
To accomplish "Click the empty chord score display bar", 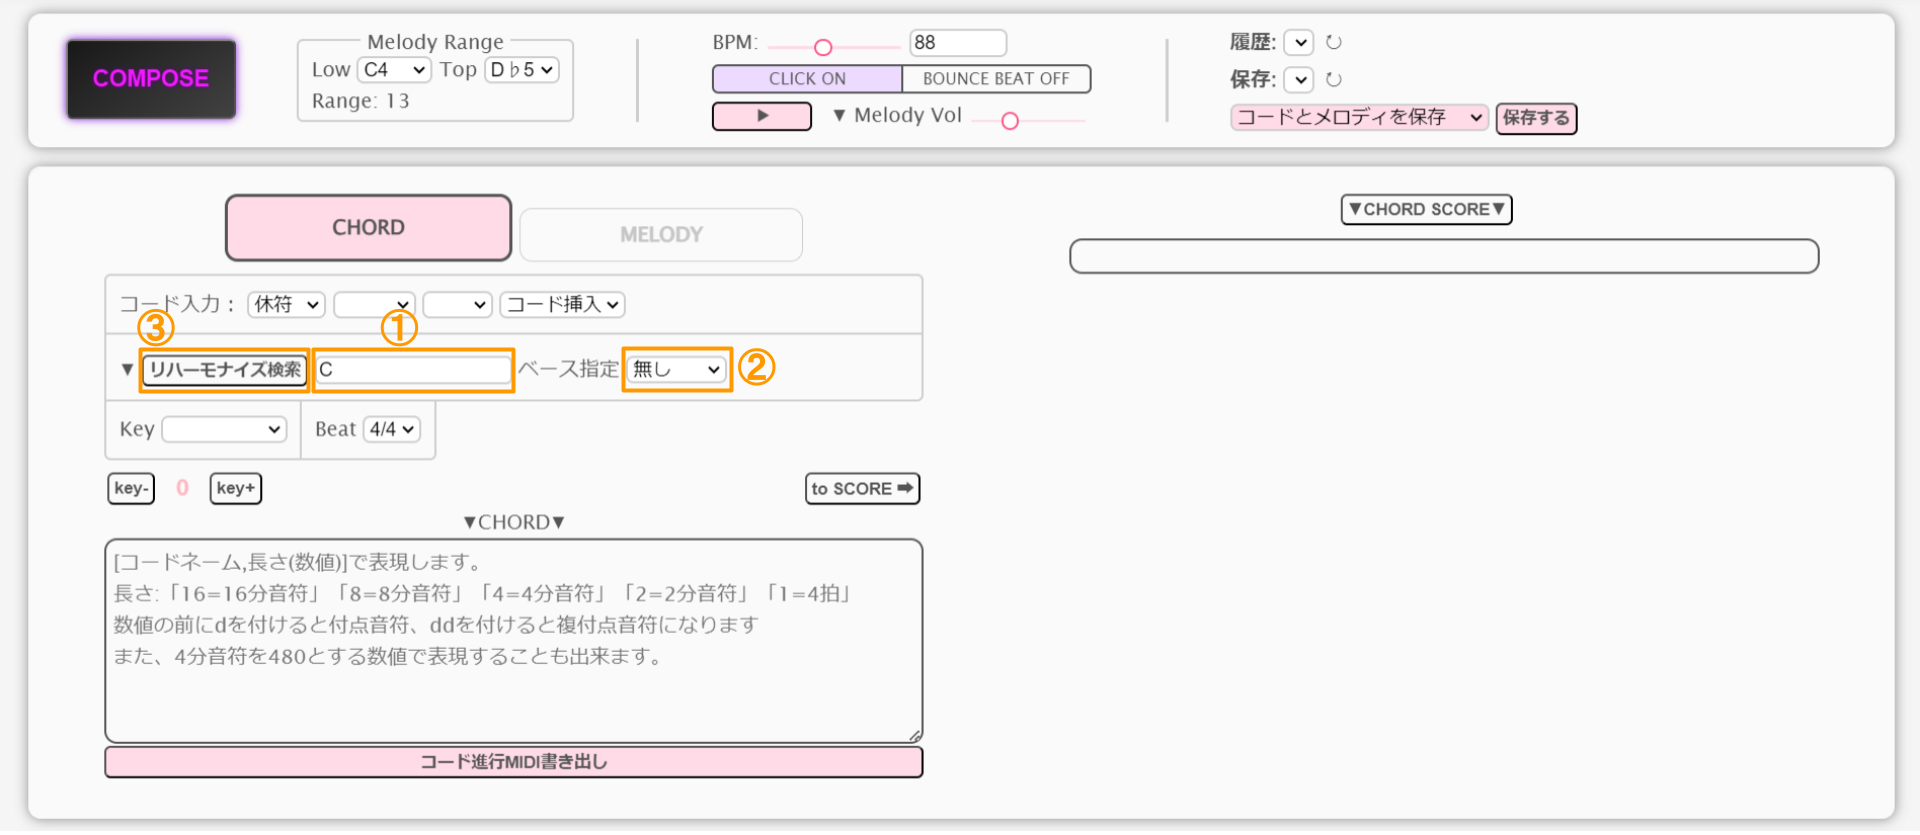I will (1444, 257).
